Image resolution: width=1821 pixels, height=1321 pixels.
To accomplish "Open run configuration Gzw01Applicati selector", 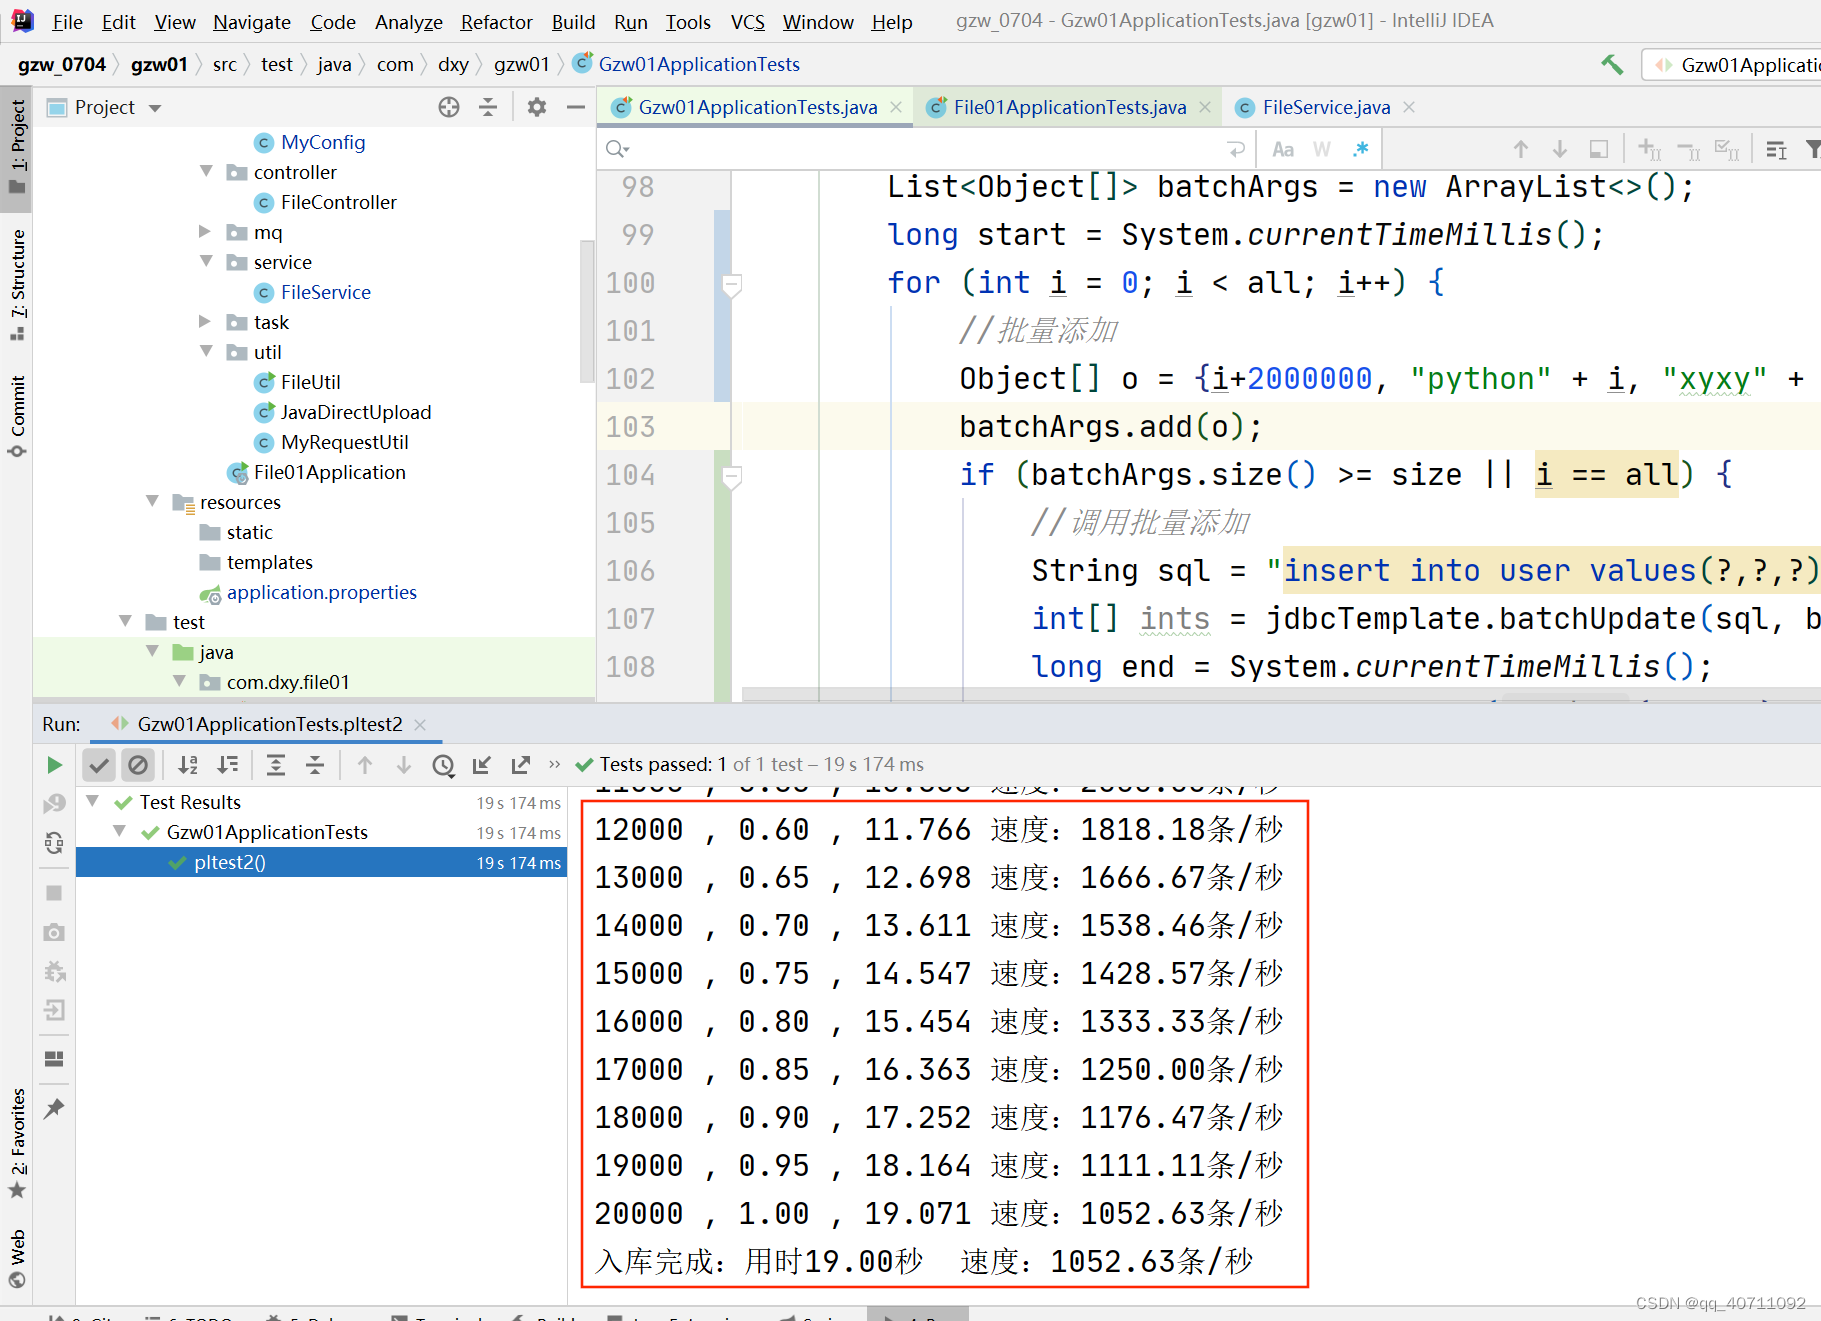I will coord(1734,65).
